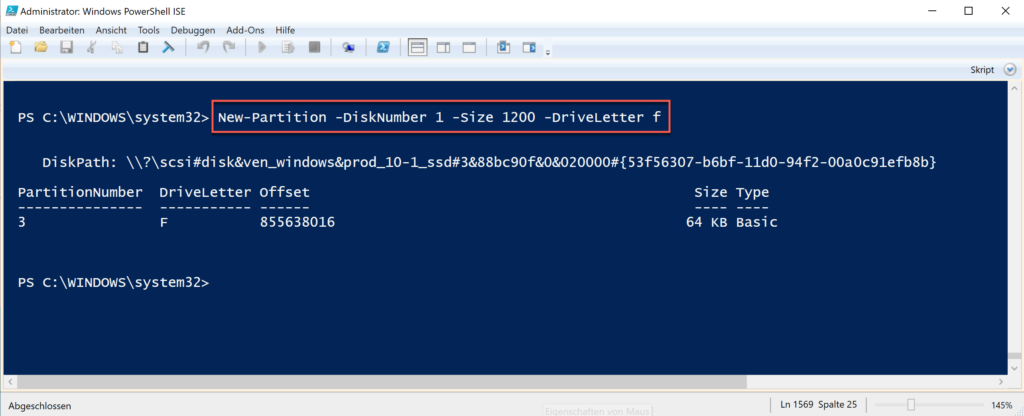Click the DiskPath output line
Viewport: 1024px width, 416px height.
point(489,162)
